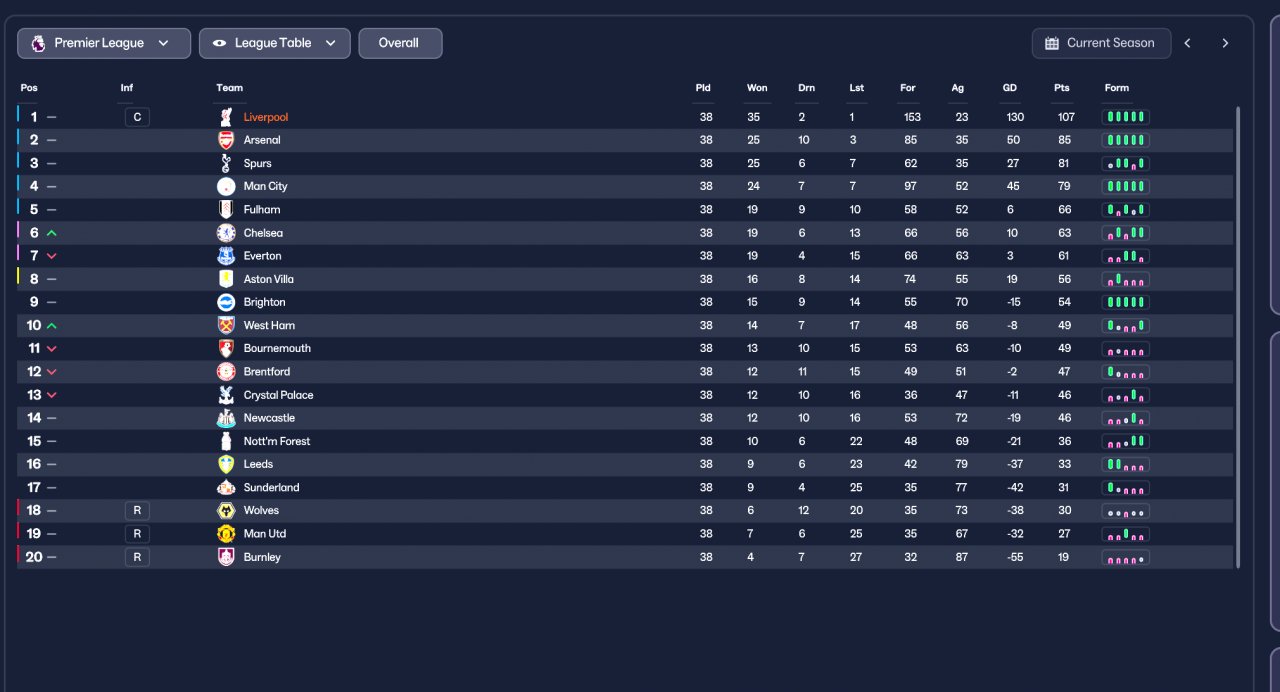
Task: Click the Man Utd badge icon
Action: [x=226, y=533]
